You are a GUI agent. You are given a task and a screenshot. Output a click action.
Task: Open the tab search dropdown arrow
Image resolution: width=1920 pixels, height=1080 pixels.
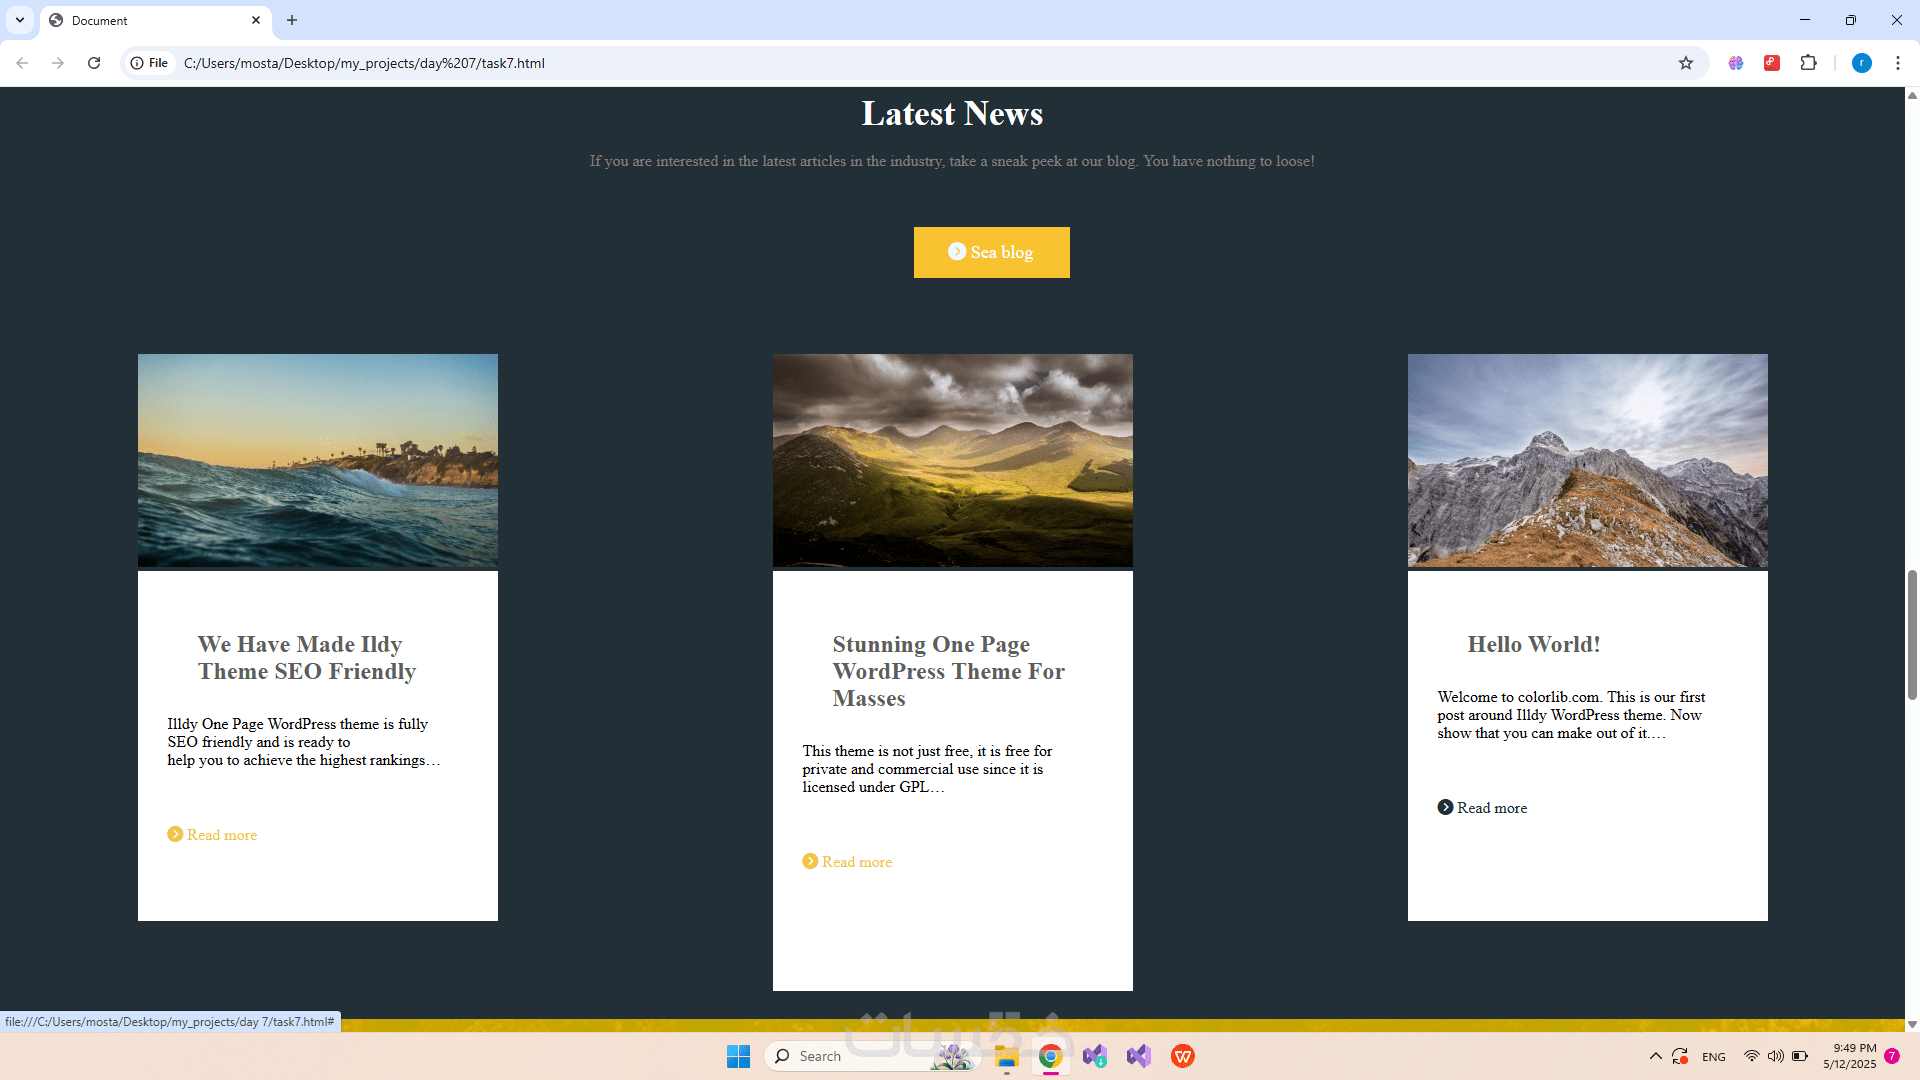[19, 20]
